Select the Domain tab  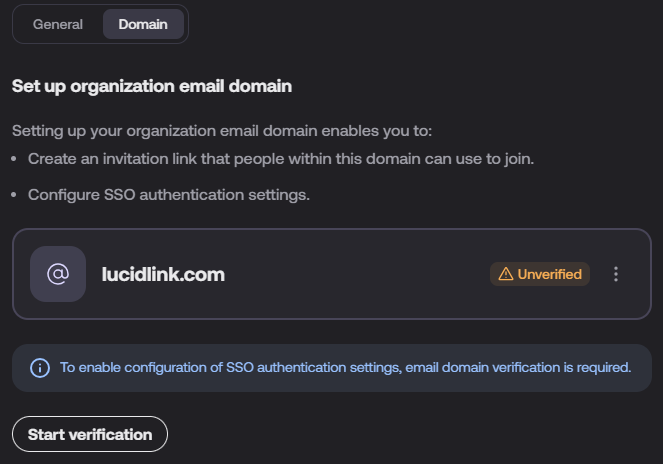143,25
